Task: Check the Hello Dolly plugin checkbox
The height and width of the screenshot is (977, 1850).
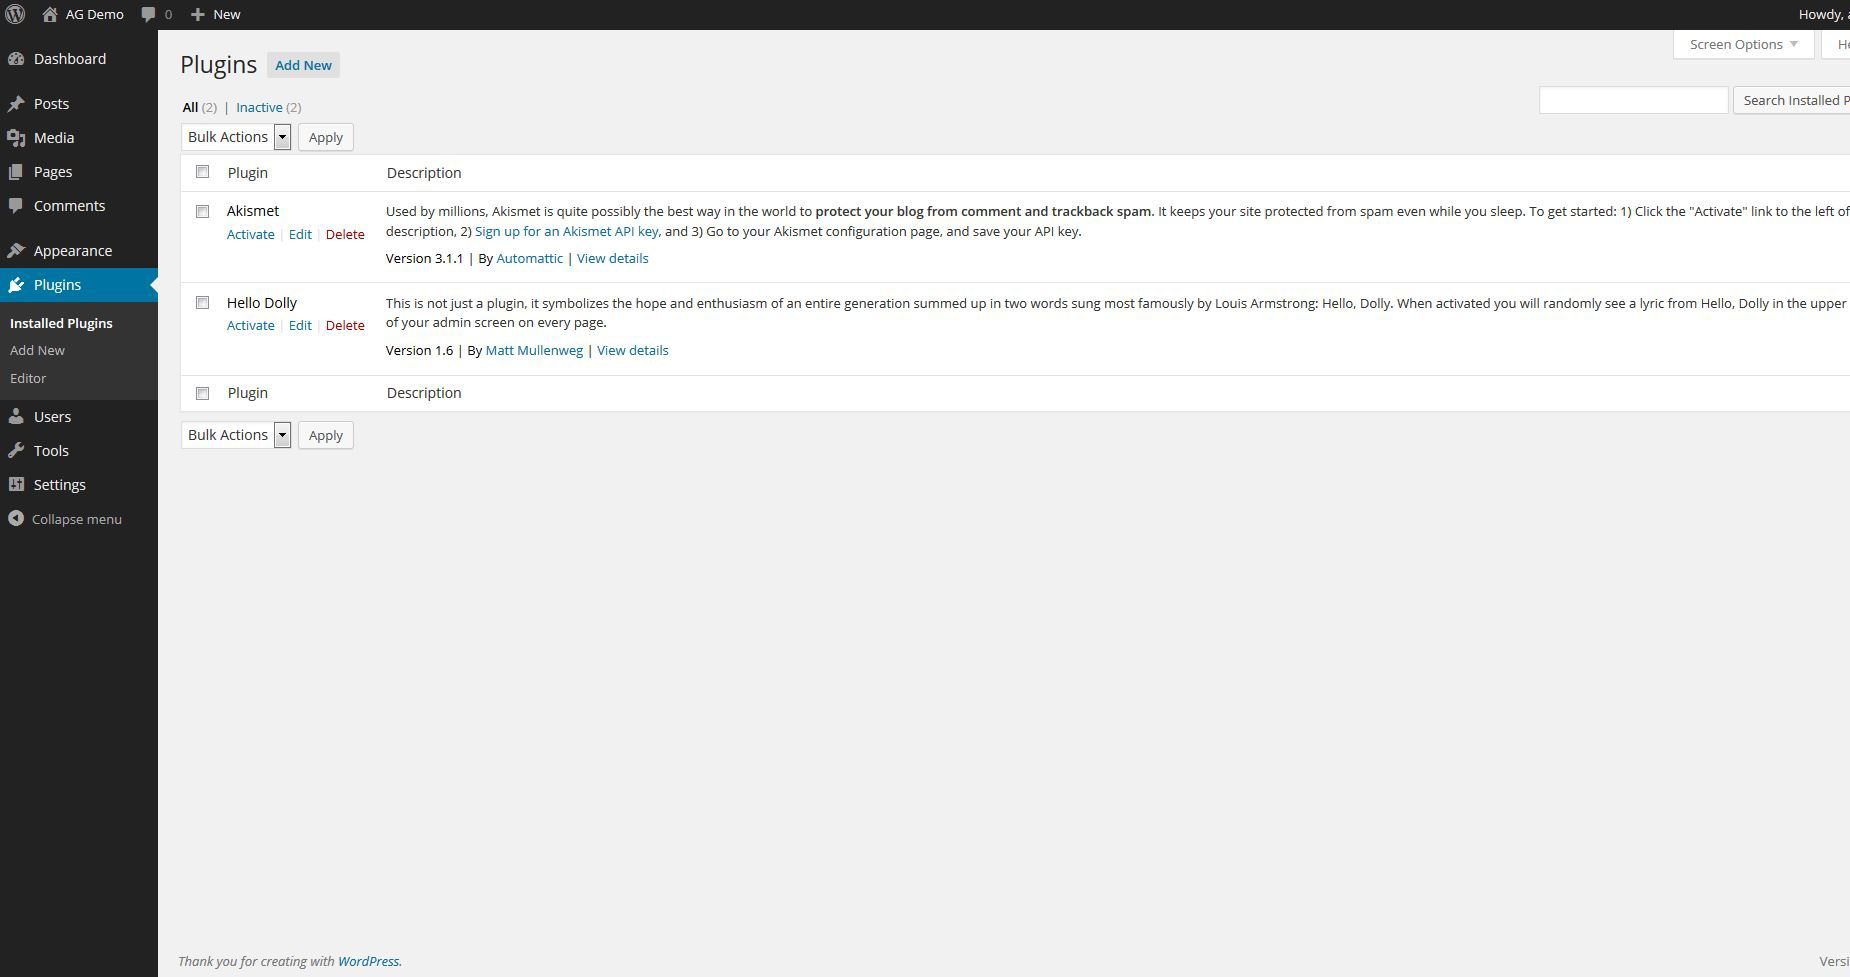Action: pyautogui.click(x=202, y=302)
